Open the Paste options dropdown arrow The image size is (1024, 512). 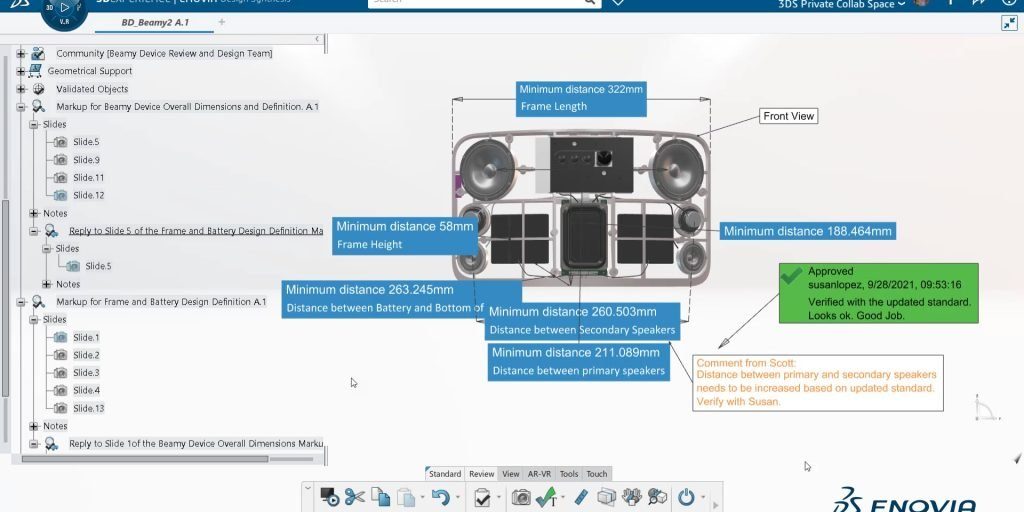click(x=422, y=498)
